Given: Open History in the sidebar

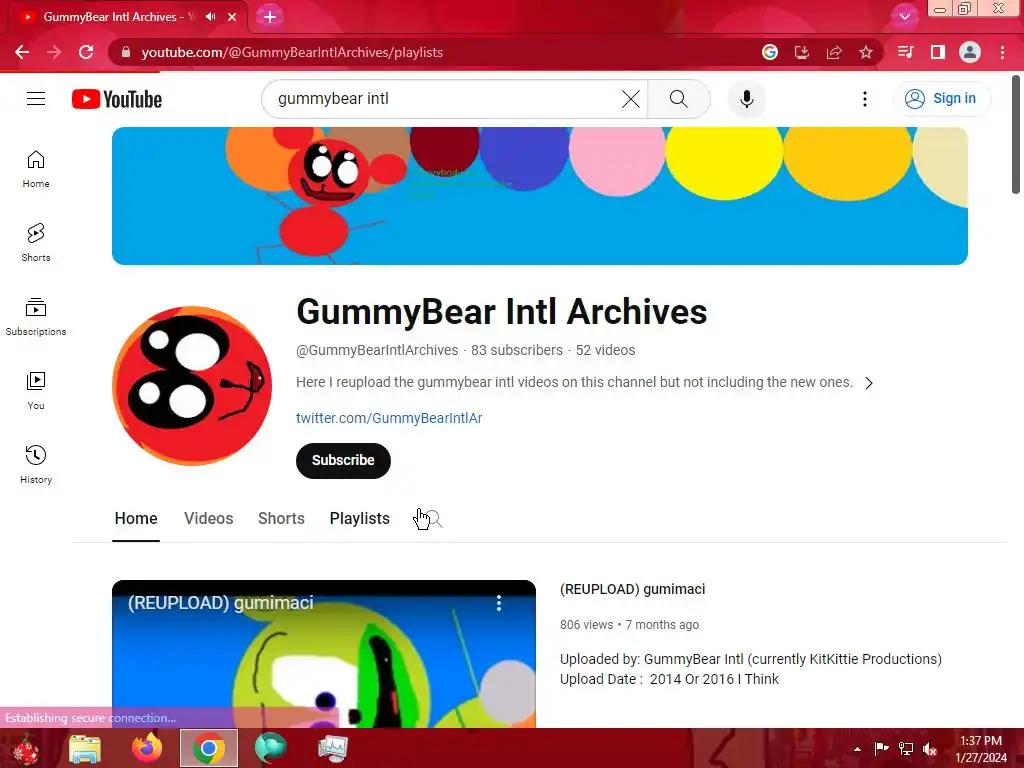Looking at the screenshot, I should [36, 464].
